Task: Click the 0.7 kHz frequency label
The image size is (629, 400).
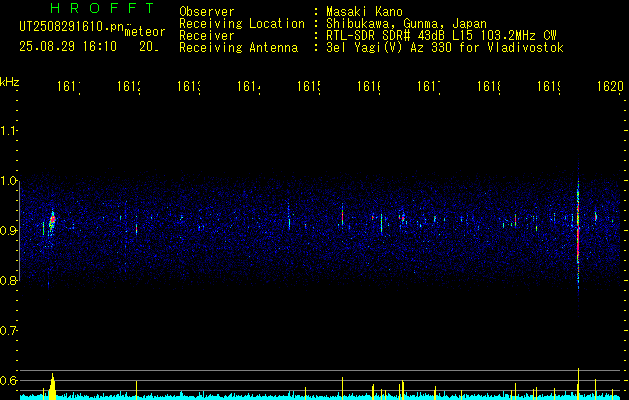Action: [x=9, y=331]
